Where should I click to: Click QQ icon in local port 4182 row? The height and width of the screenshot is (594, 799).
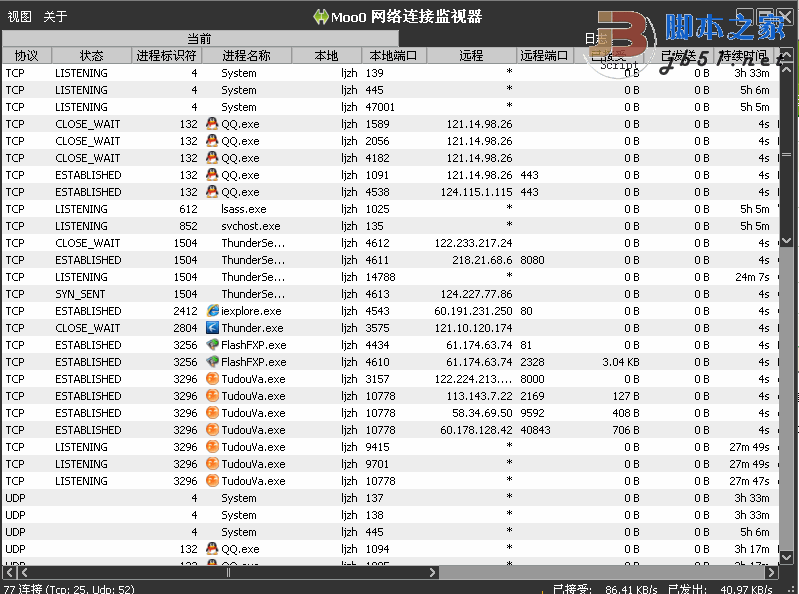pos(212,158)
